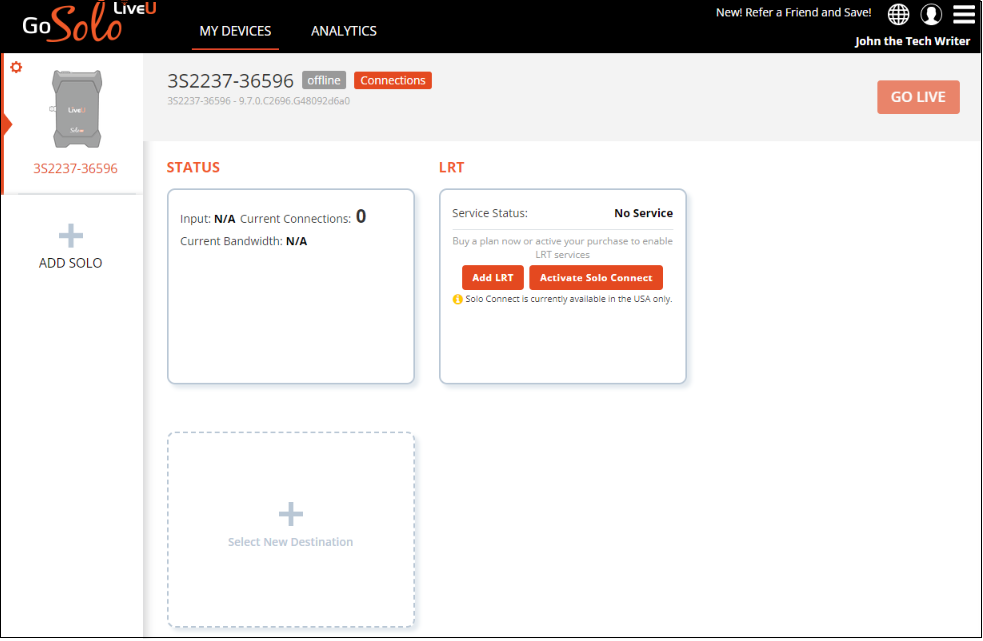
Task: Click the GO LIVE button
Action: [x=918, y=97]
